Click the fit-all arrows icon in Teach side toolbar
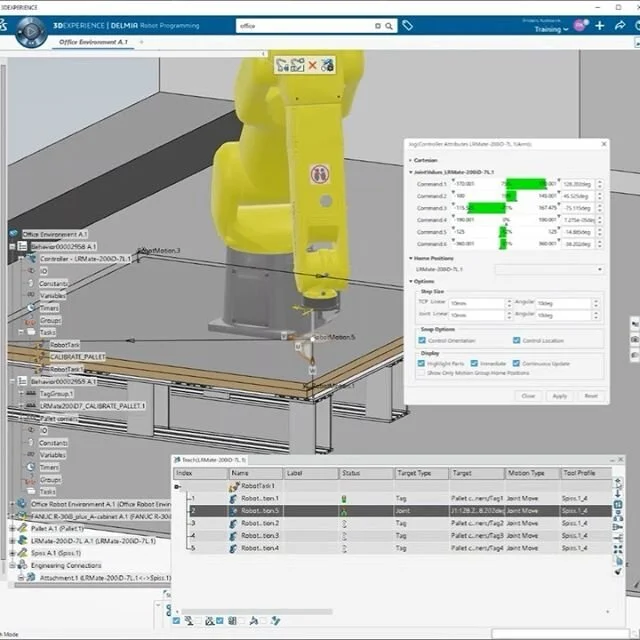 click(618, 549)
